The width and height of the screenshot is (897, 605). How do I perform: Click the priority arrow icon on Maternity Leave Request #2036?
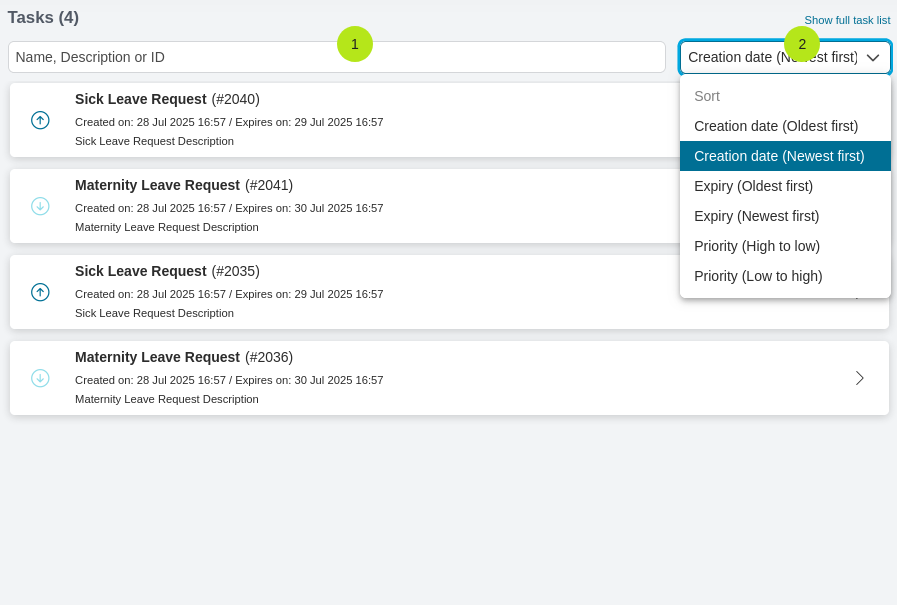point(40,378)
